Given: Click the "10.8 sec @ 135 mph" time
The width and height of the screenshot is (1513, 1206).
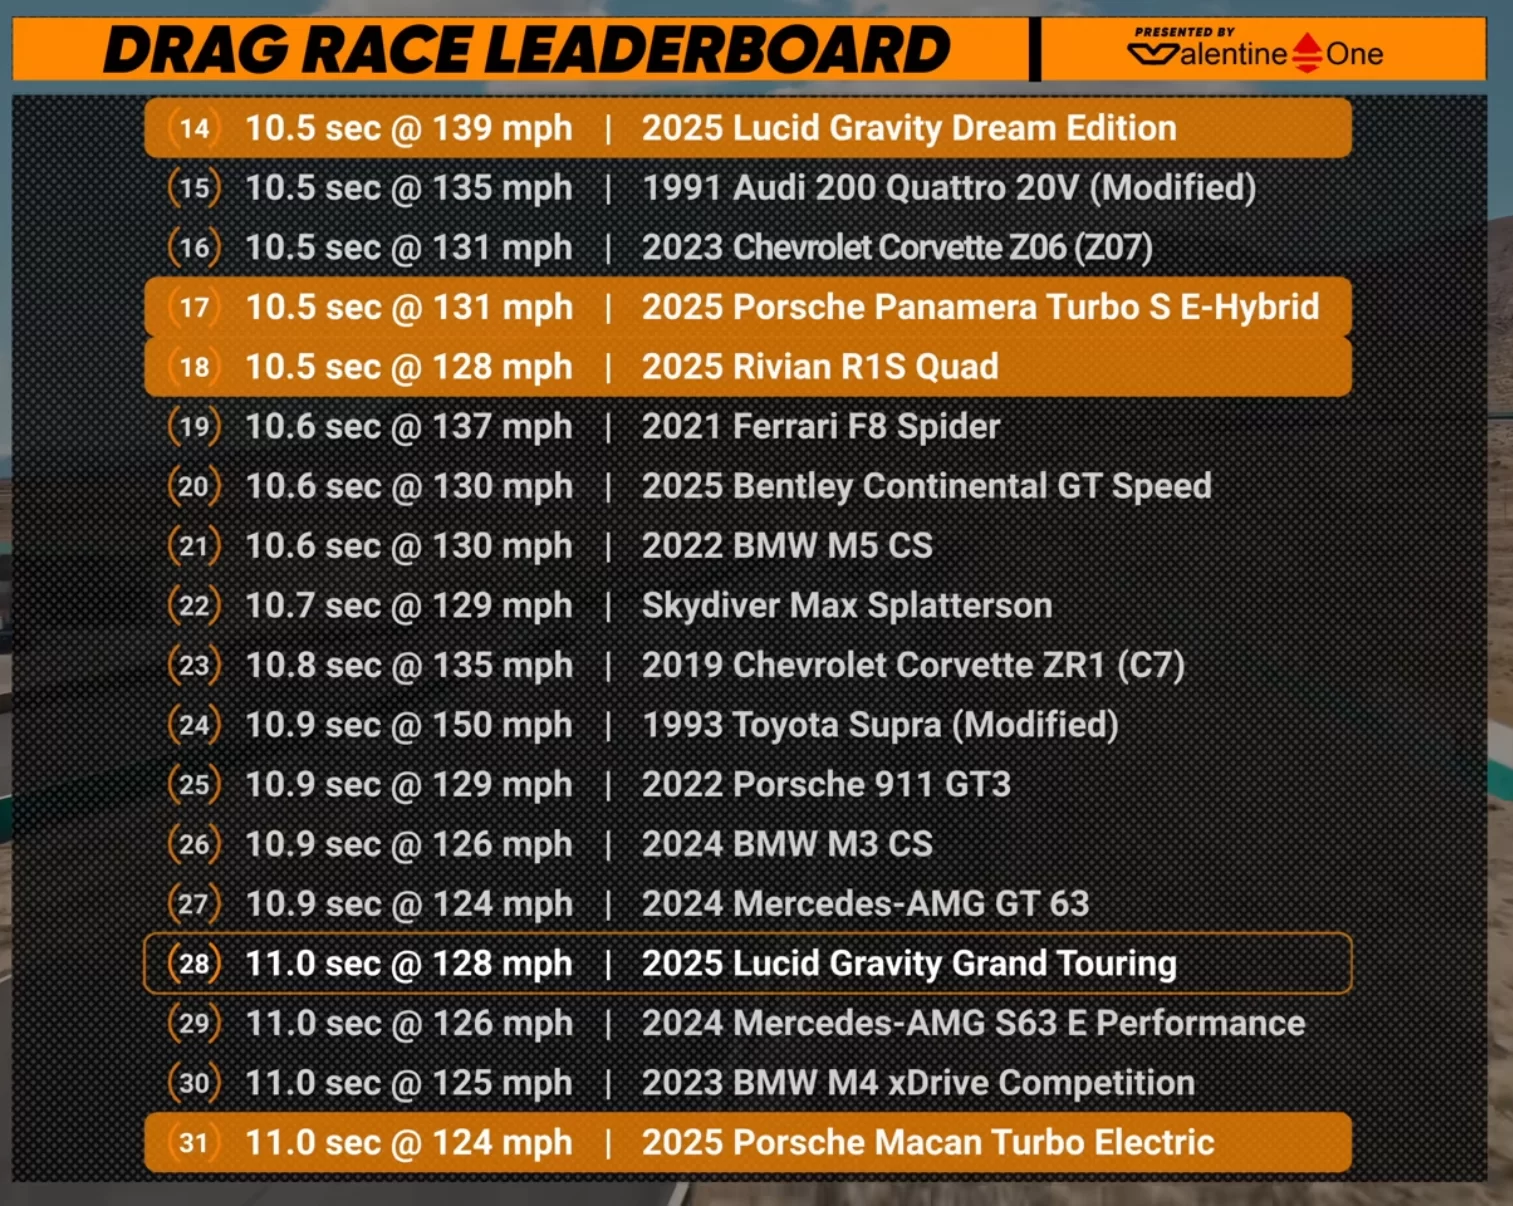Looking at the screenshot, I should pos(409,665).
